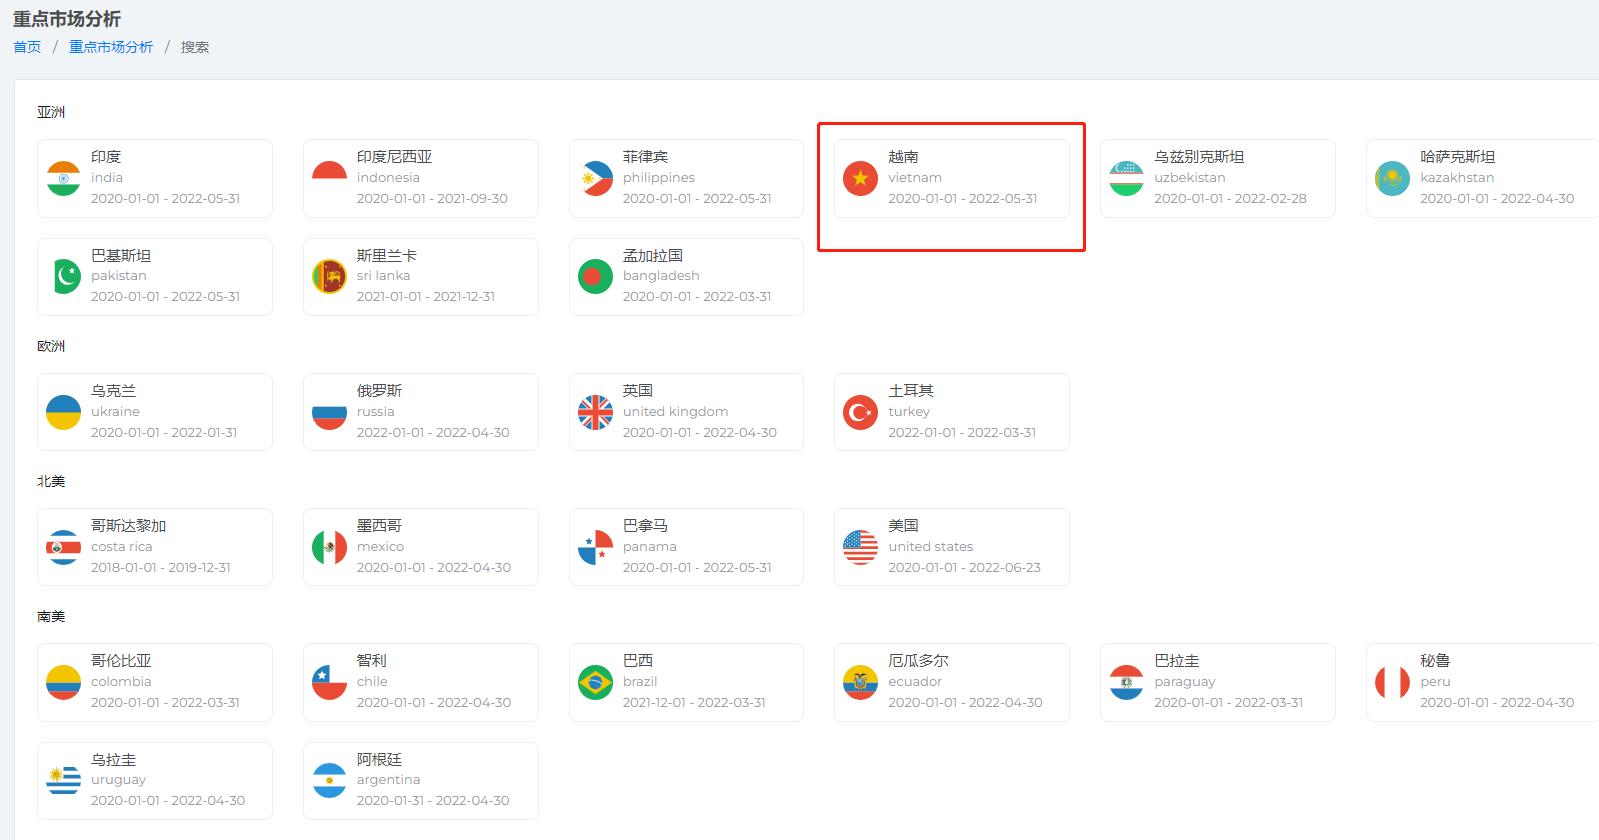
Task: Open the 厄瓜多尔 ecuador market card
Action: tap(951, 682)
